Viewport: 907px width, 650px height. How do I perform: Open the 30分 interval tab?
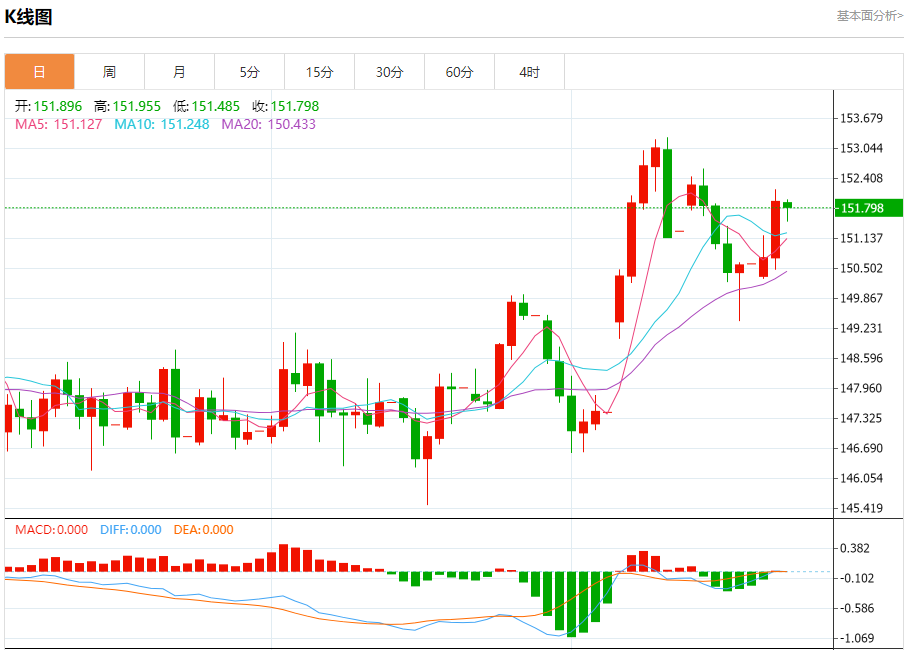tap(389, 72)
